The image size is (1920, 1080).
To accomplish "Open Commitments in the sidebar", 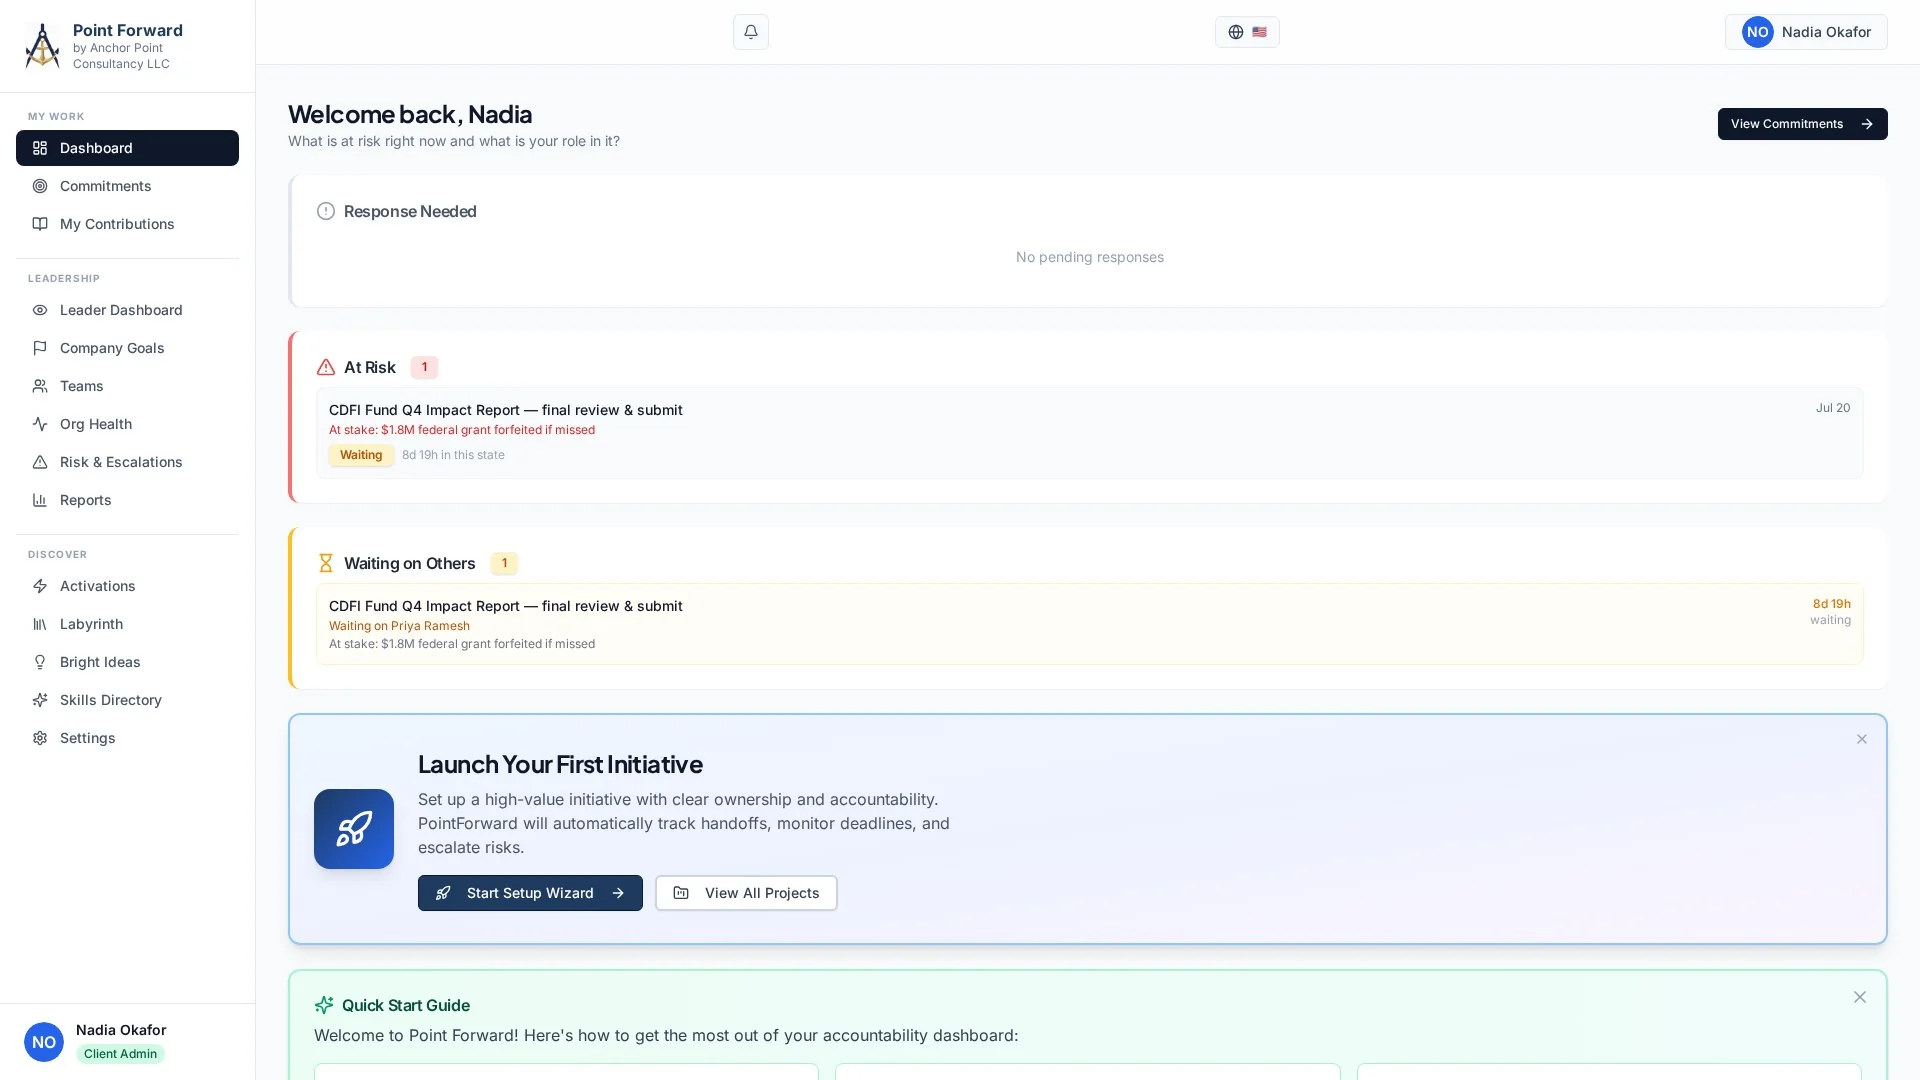I will click(127, 186).
